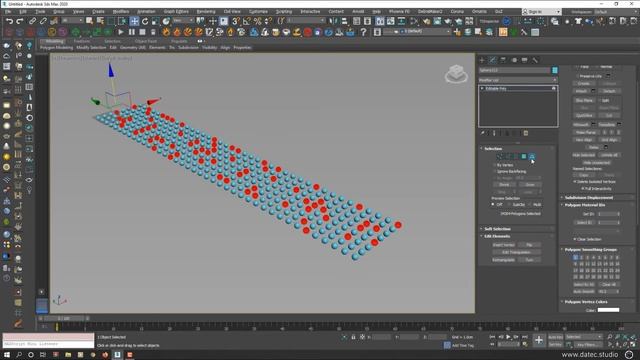This screenshot has width=640, height=360.
Task: Open the Rendering menu
Action: click(206, 12)
